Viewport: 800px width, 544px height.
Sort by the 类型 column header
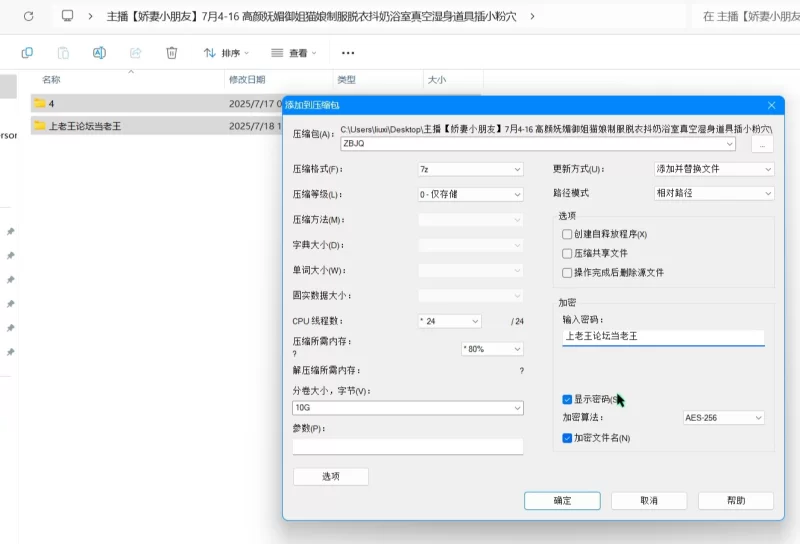(346, 80)
